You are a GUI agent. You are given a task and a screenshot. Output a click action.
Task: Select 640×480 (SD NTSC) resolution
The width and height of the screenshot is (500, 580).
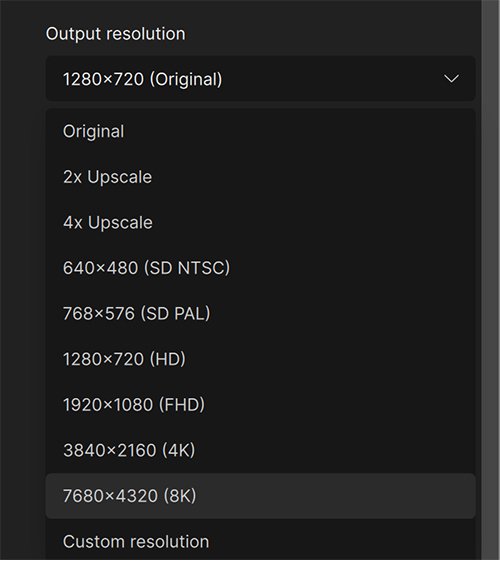tap(260, 268)
